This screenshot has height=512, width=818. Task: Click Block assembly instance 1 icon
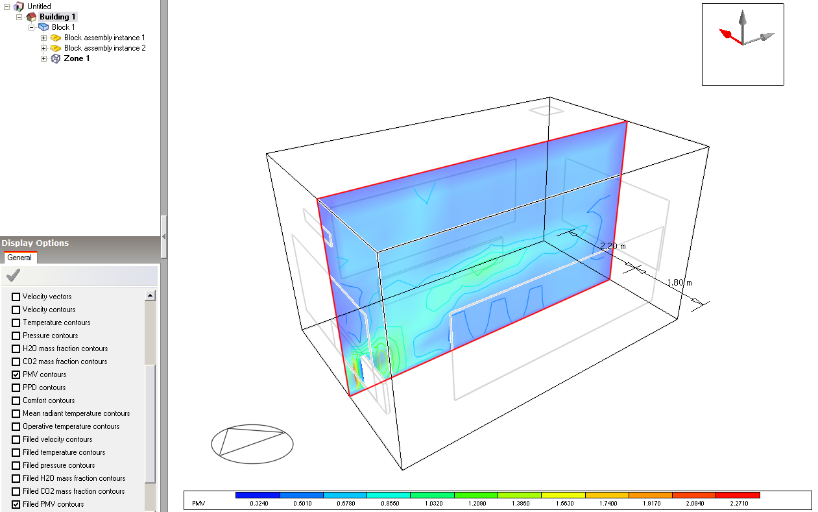pos(56,38)
